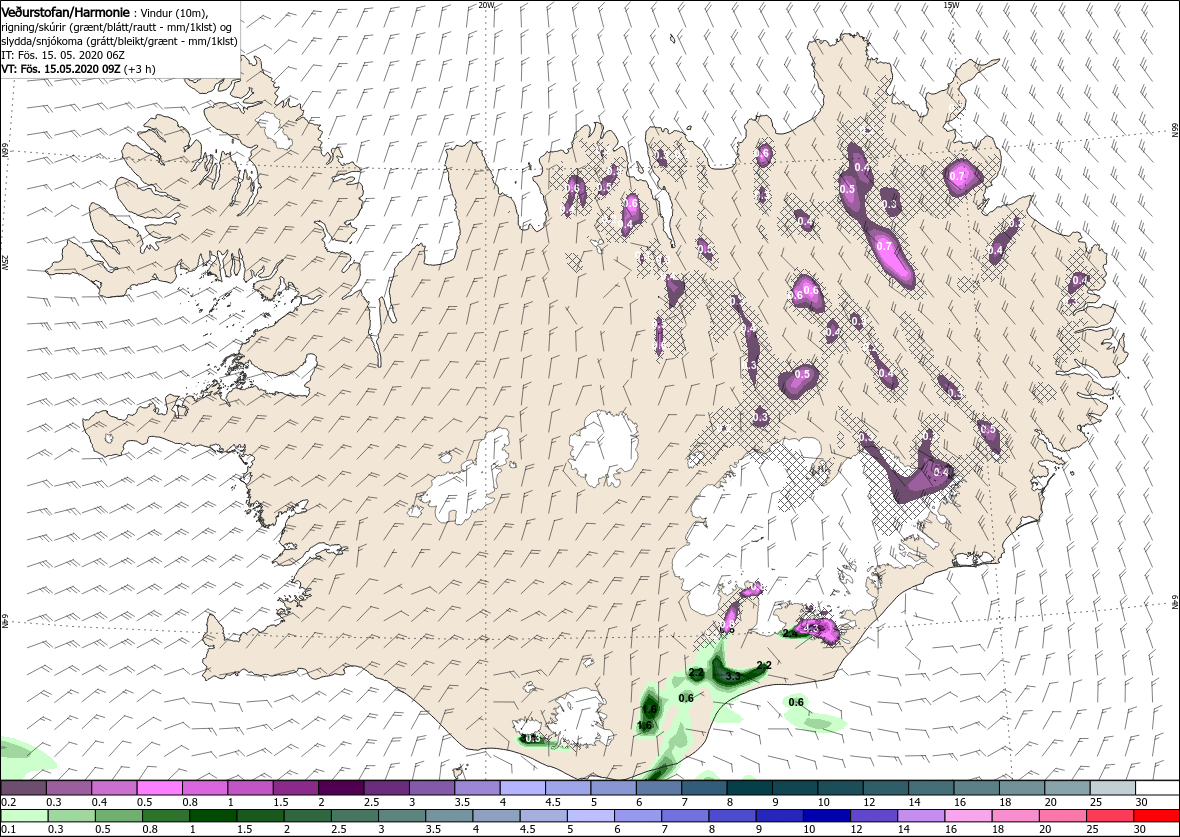The width and height of the screenshot is (1180, 837).
Task: Pick the 4 light lavender snow legend swatch
Action: click(x=522, y=788)
